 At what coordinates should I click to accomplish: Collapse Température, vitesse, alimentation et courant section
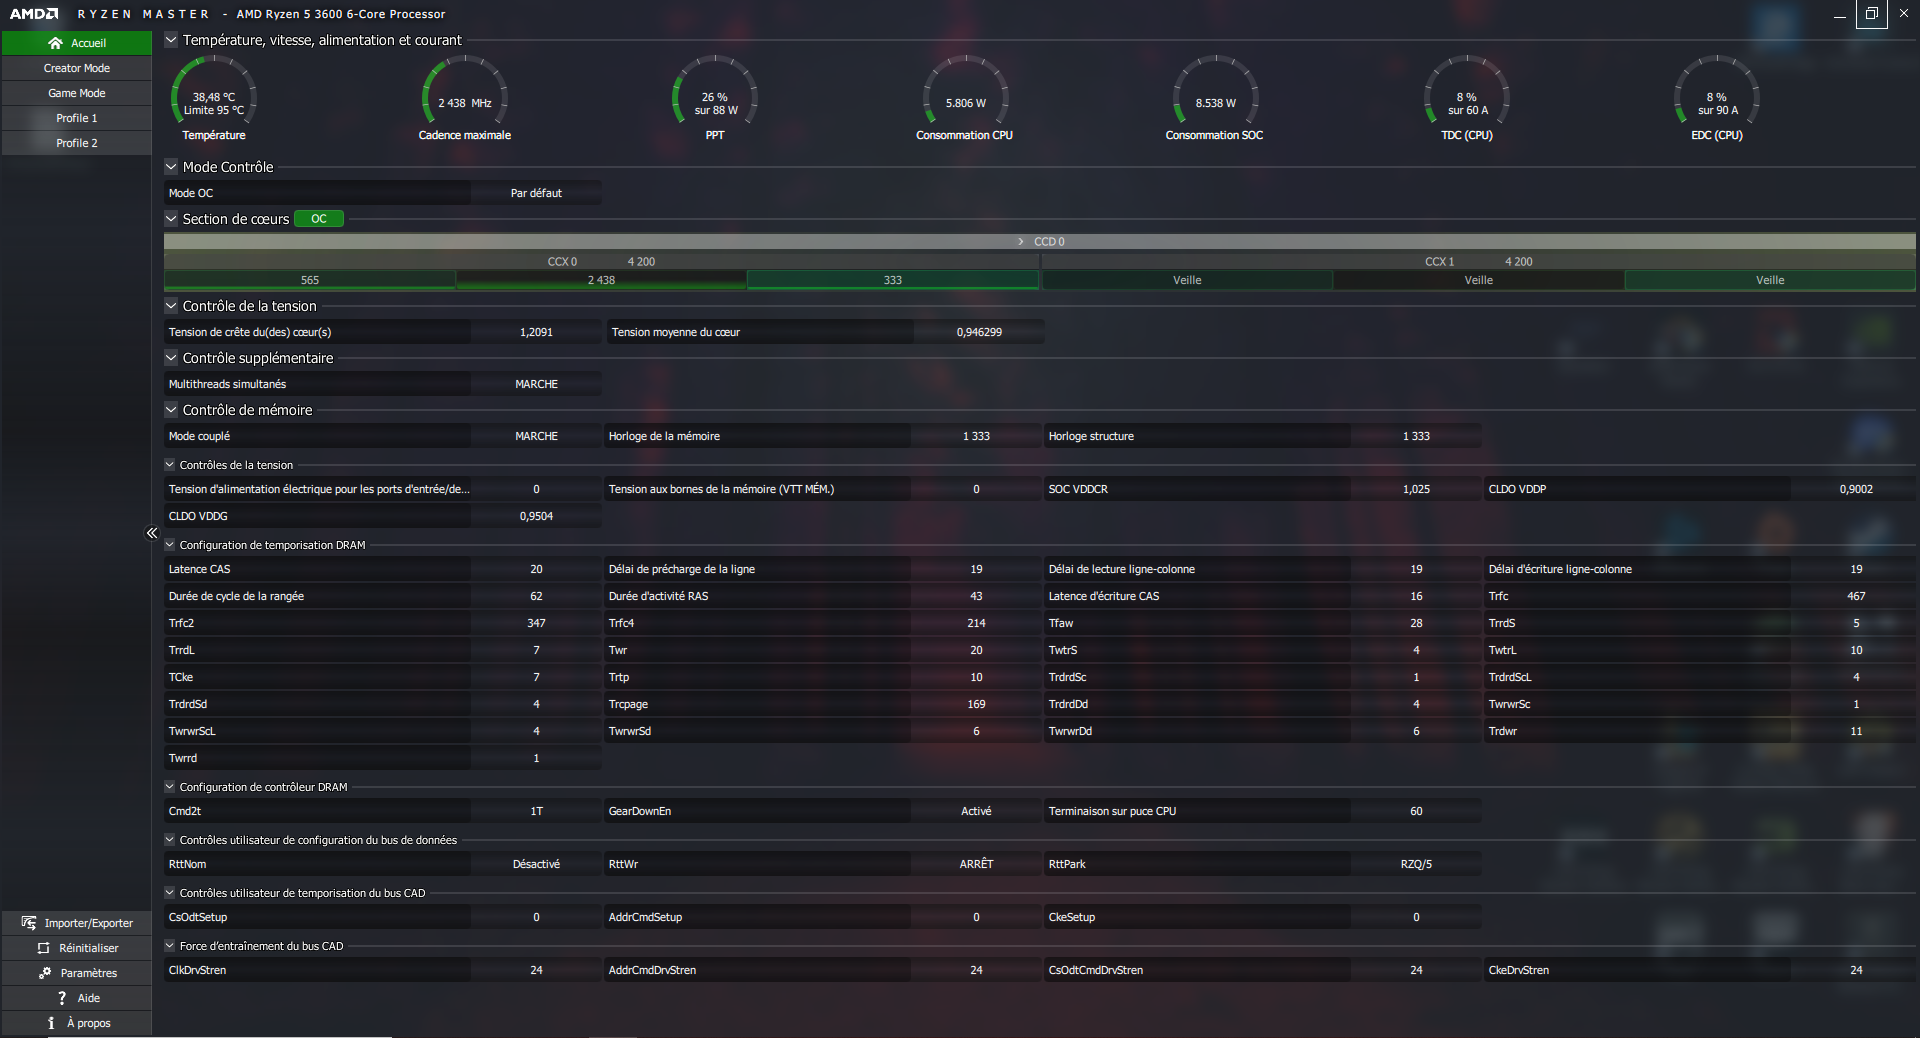tap(171, 40)
